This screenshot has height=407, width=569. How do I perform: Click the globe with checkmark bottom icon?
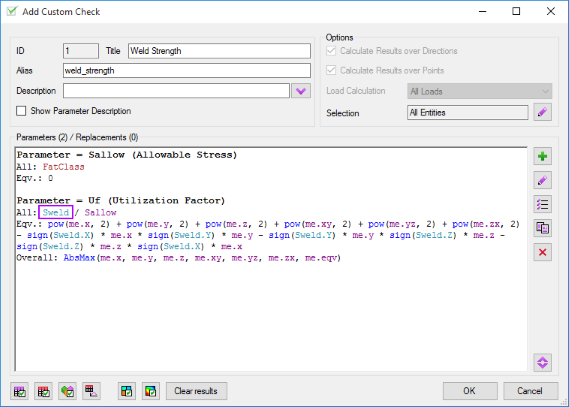[x=67, y=391]
